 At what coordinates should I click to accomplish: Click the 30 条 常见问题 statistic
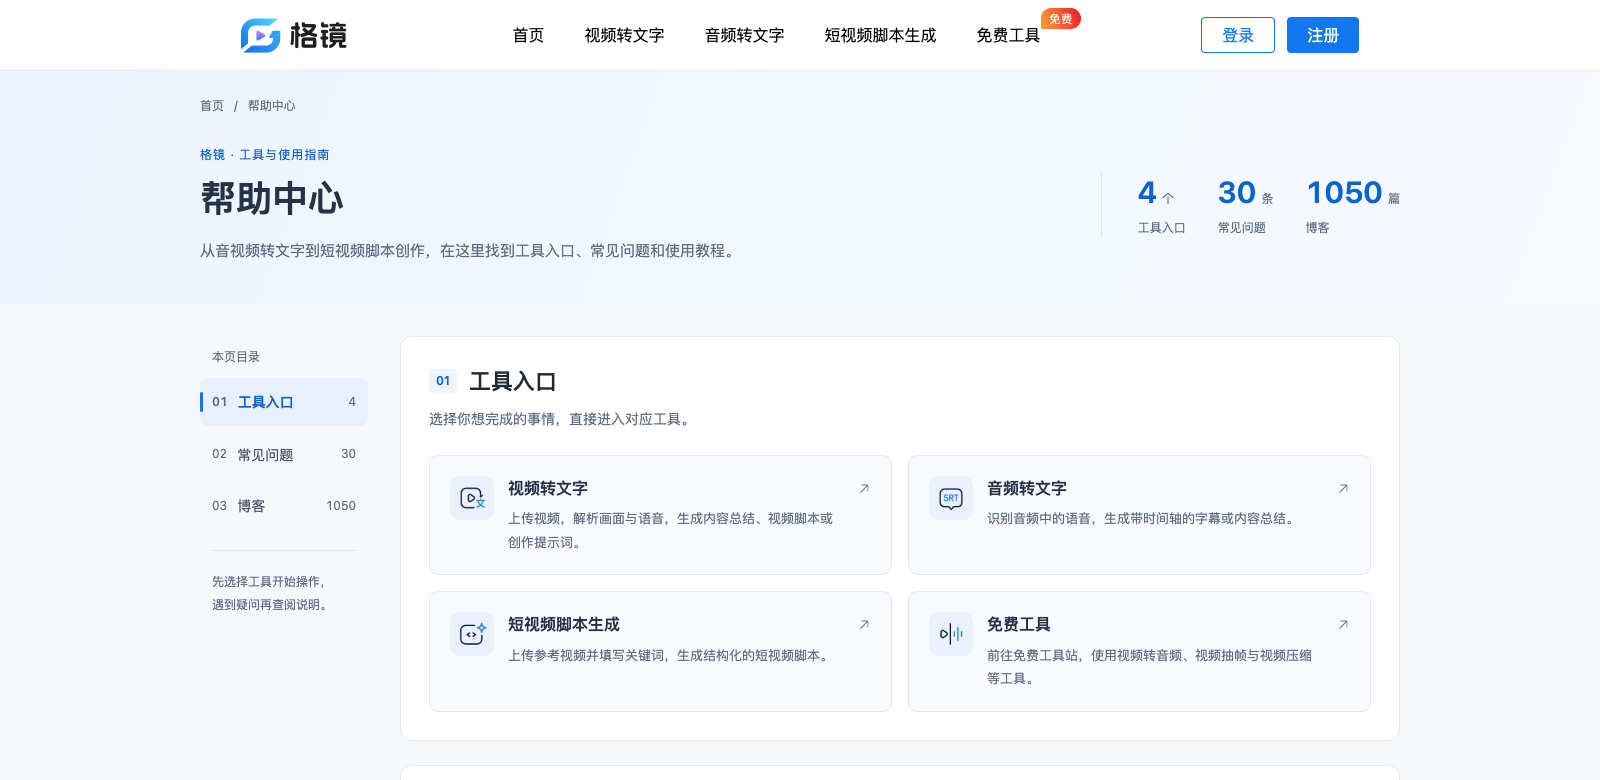[1245, 206]
